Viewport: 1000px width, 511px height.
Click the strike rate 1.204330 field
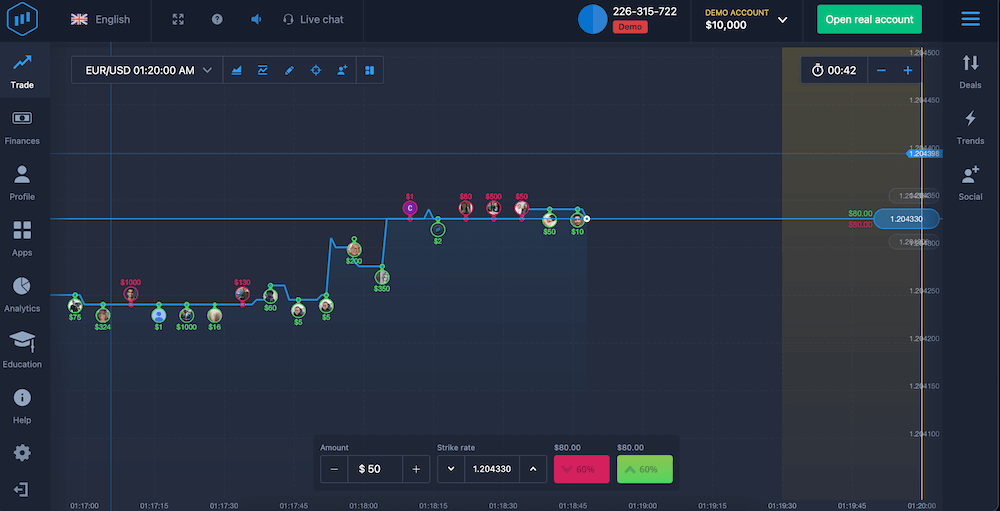tap(491, 469)
